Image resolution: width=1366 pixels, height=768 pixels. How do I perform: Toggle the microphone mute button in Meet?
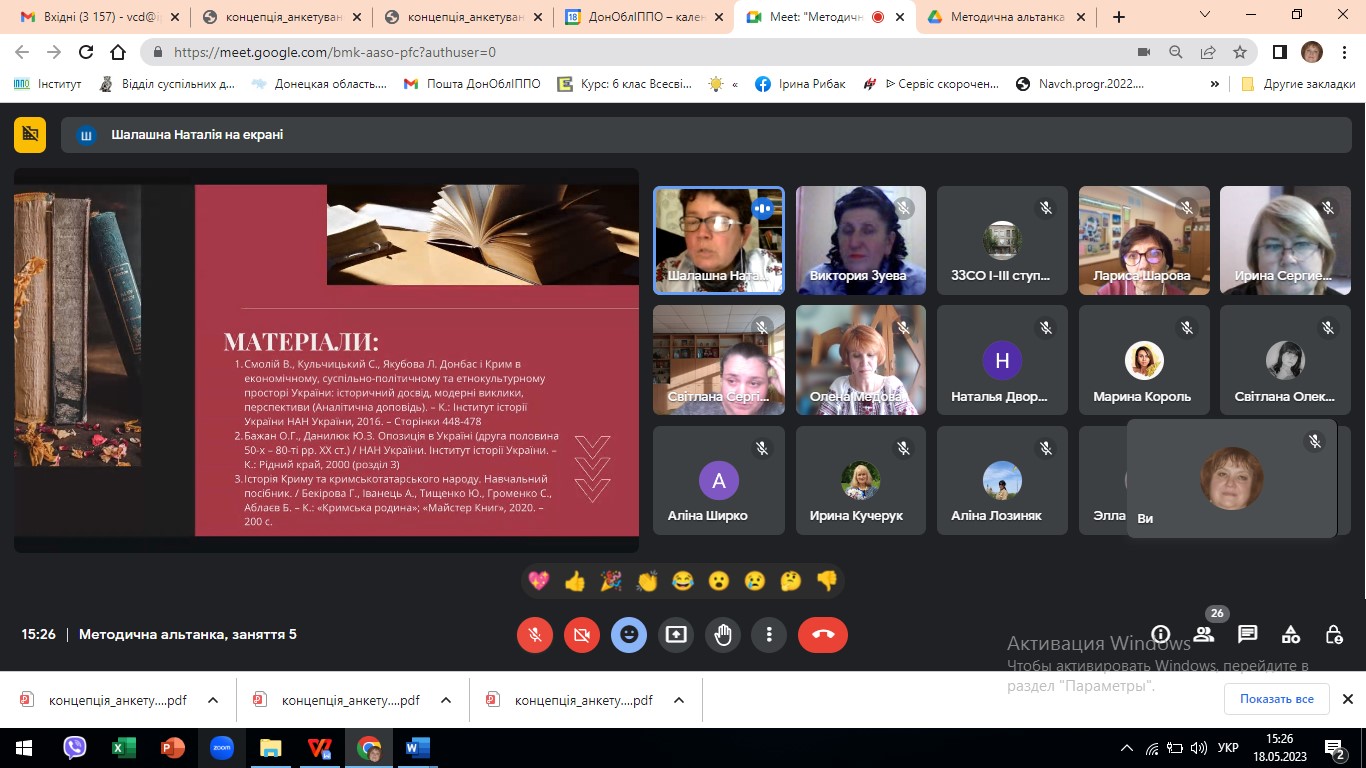[535, 634]
